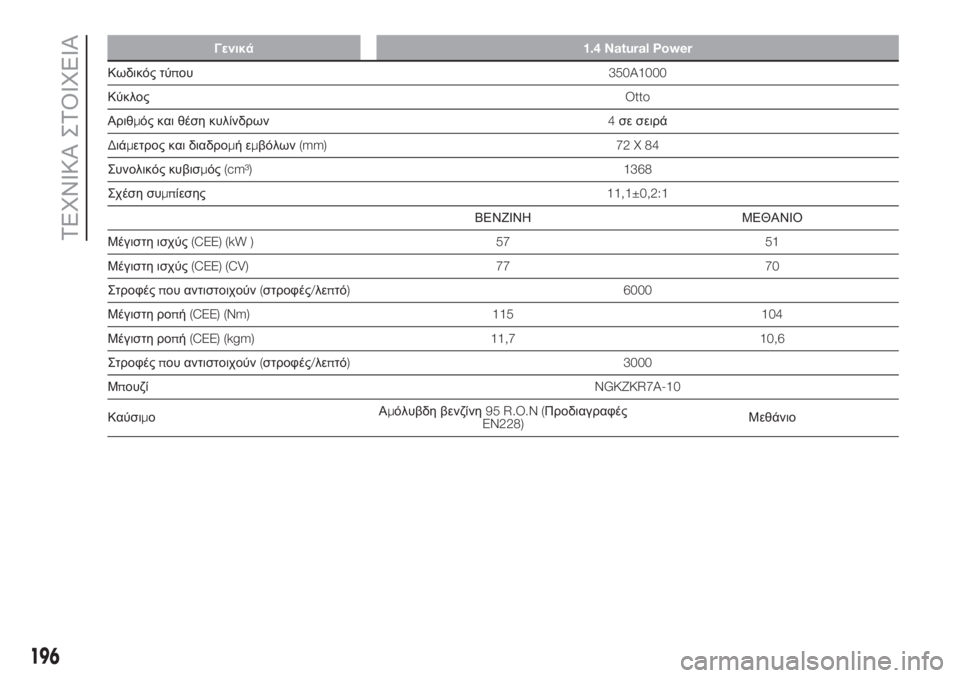
Task: Click methane power value '51'
Action: [772, 242]
